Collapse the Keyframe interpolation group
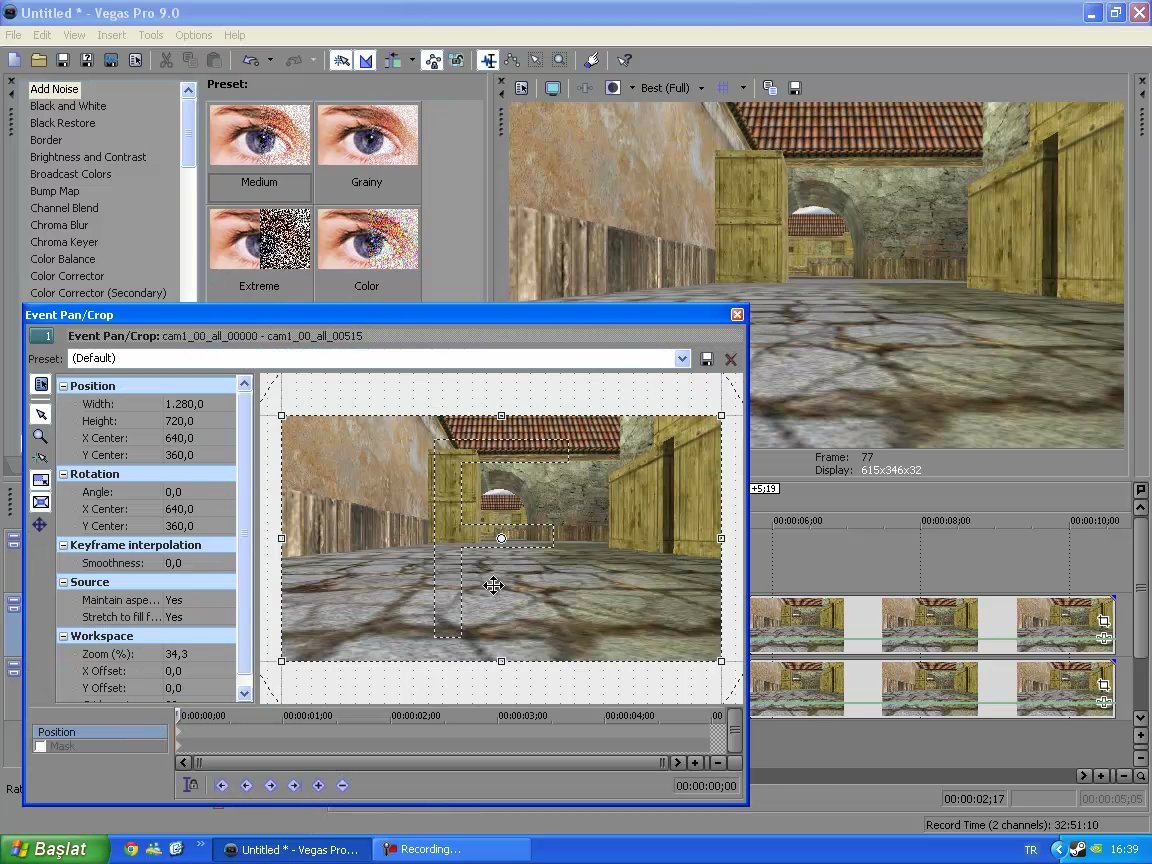Viewport: 1152px width, 864px height. point(63,545)
